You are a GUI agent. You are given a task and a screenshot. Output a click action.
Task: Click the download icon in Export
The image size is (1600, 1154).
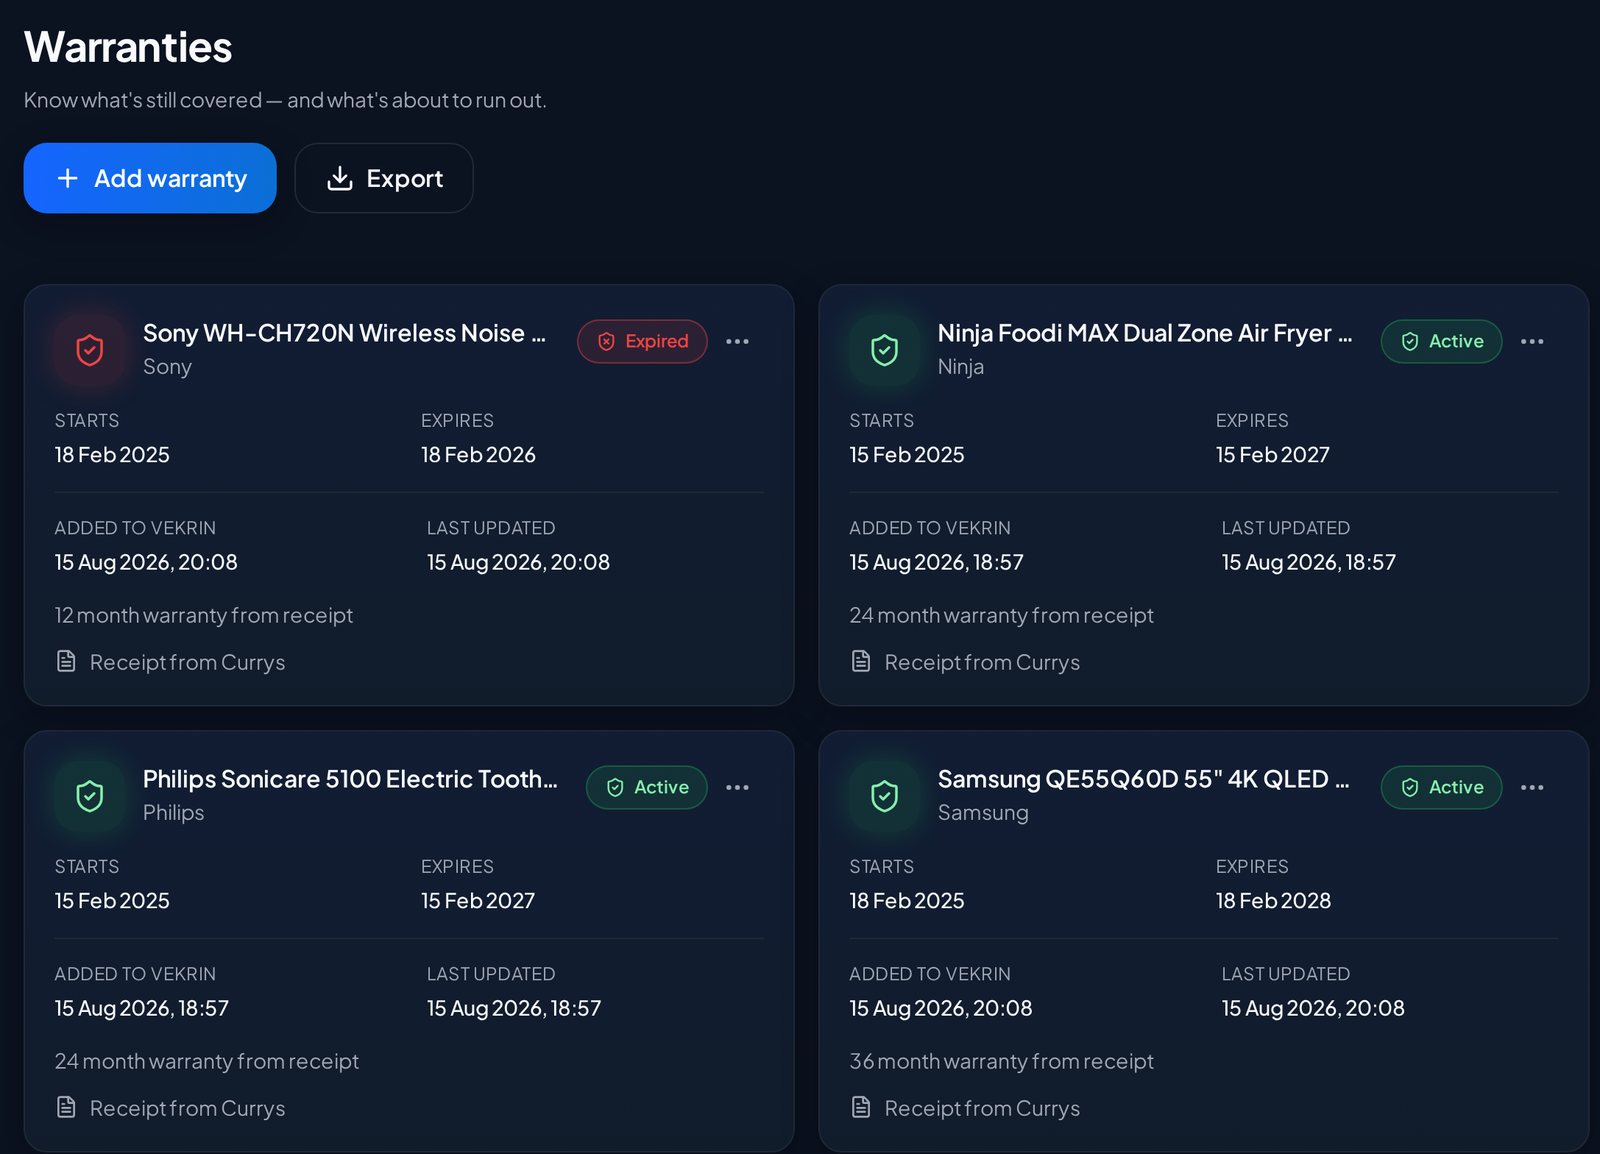click(x=340, y=178)
